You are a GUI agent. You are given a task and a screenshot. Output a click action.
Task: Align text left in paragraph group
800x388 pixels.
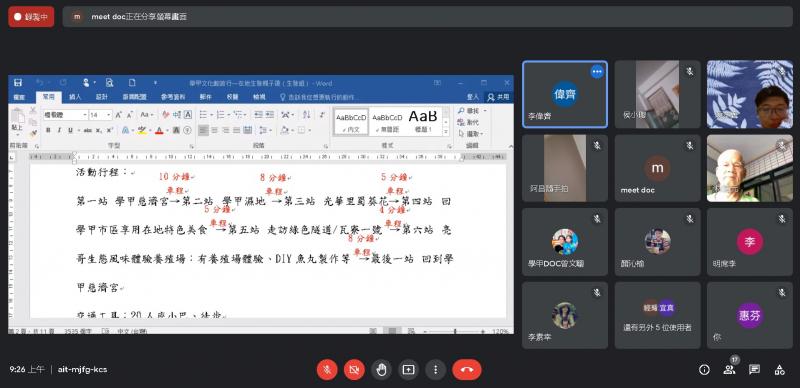click(x=203, y=130)
